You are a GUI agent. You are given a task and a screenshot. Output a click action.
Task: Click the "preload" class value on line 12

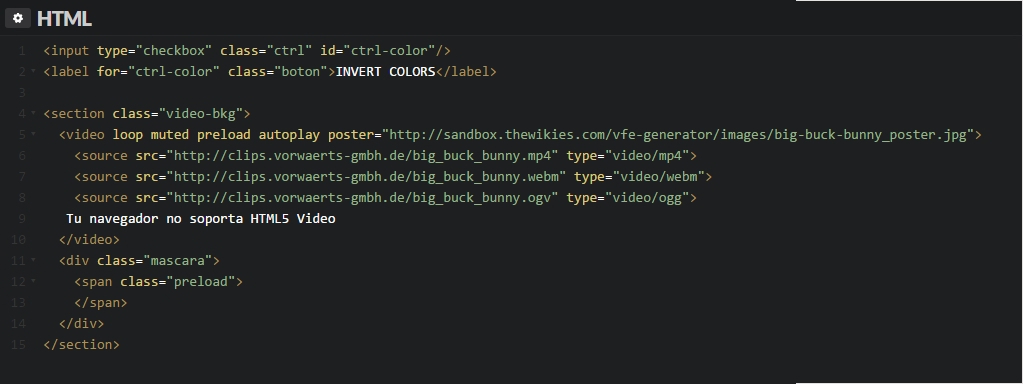click(x=200, y=282)
